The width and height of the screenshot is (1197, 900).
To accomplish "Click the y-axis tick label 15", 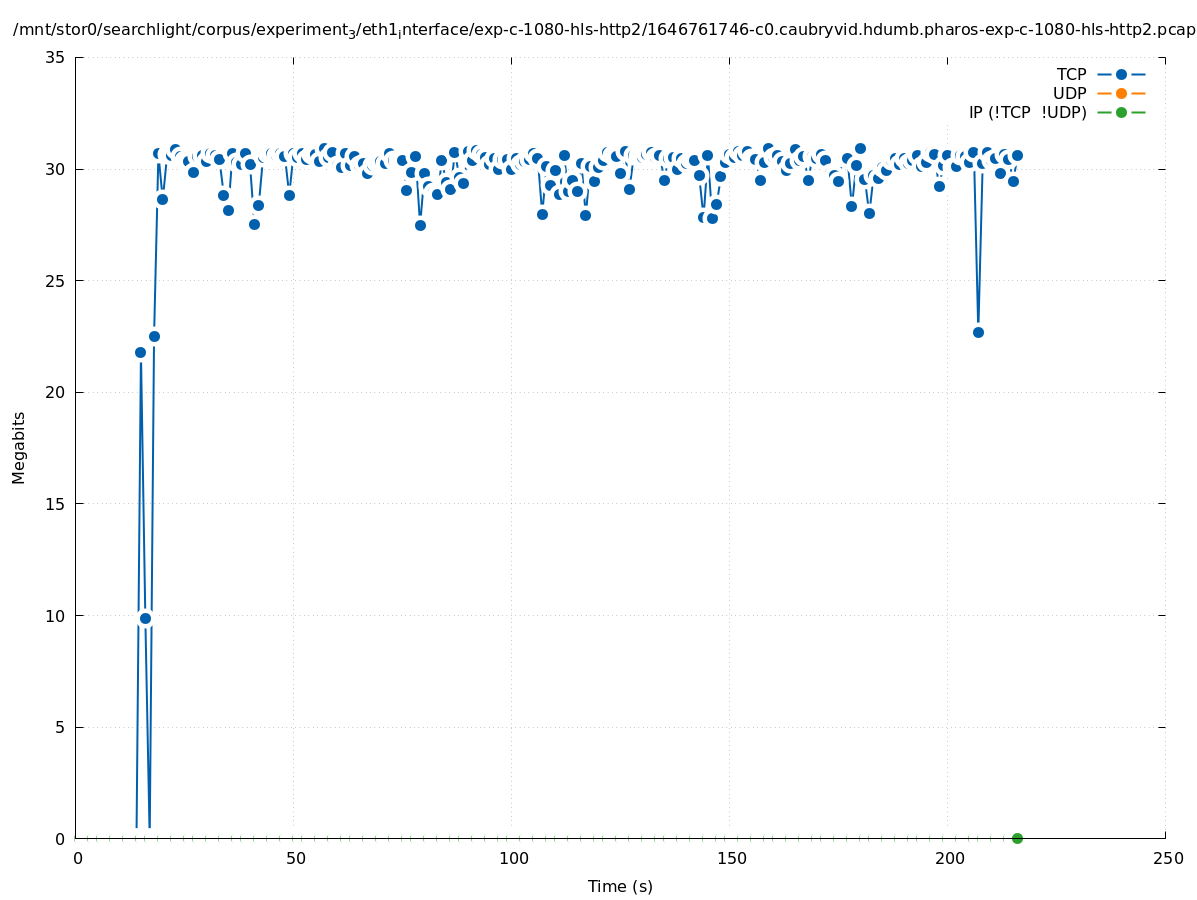I will point(56,504).
